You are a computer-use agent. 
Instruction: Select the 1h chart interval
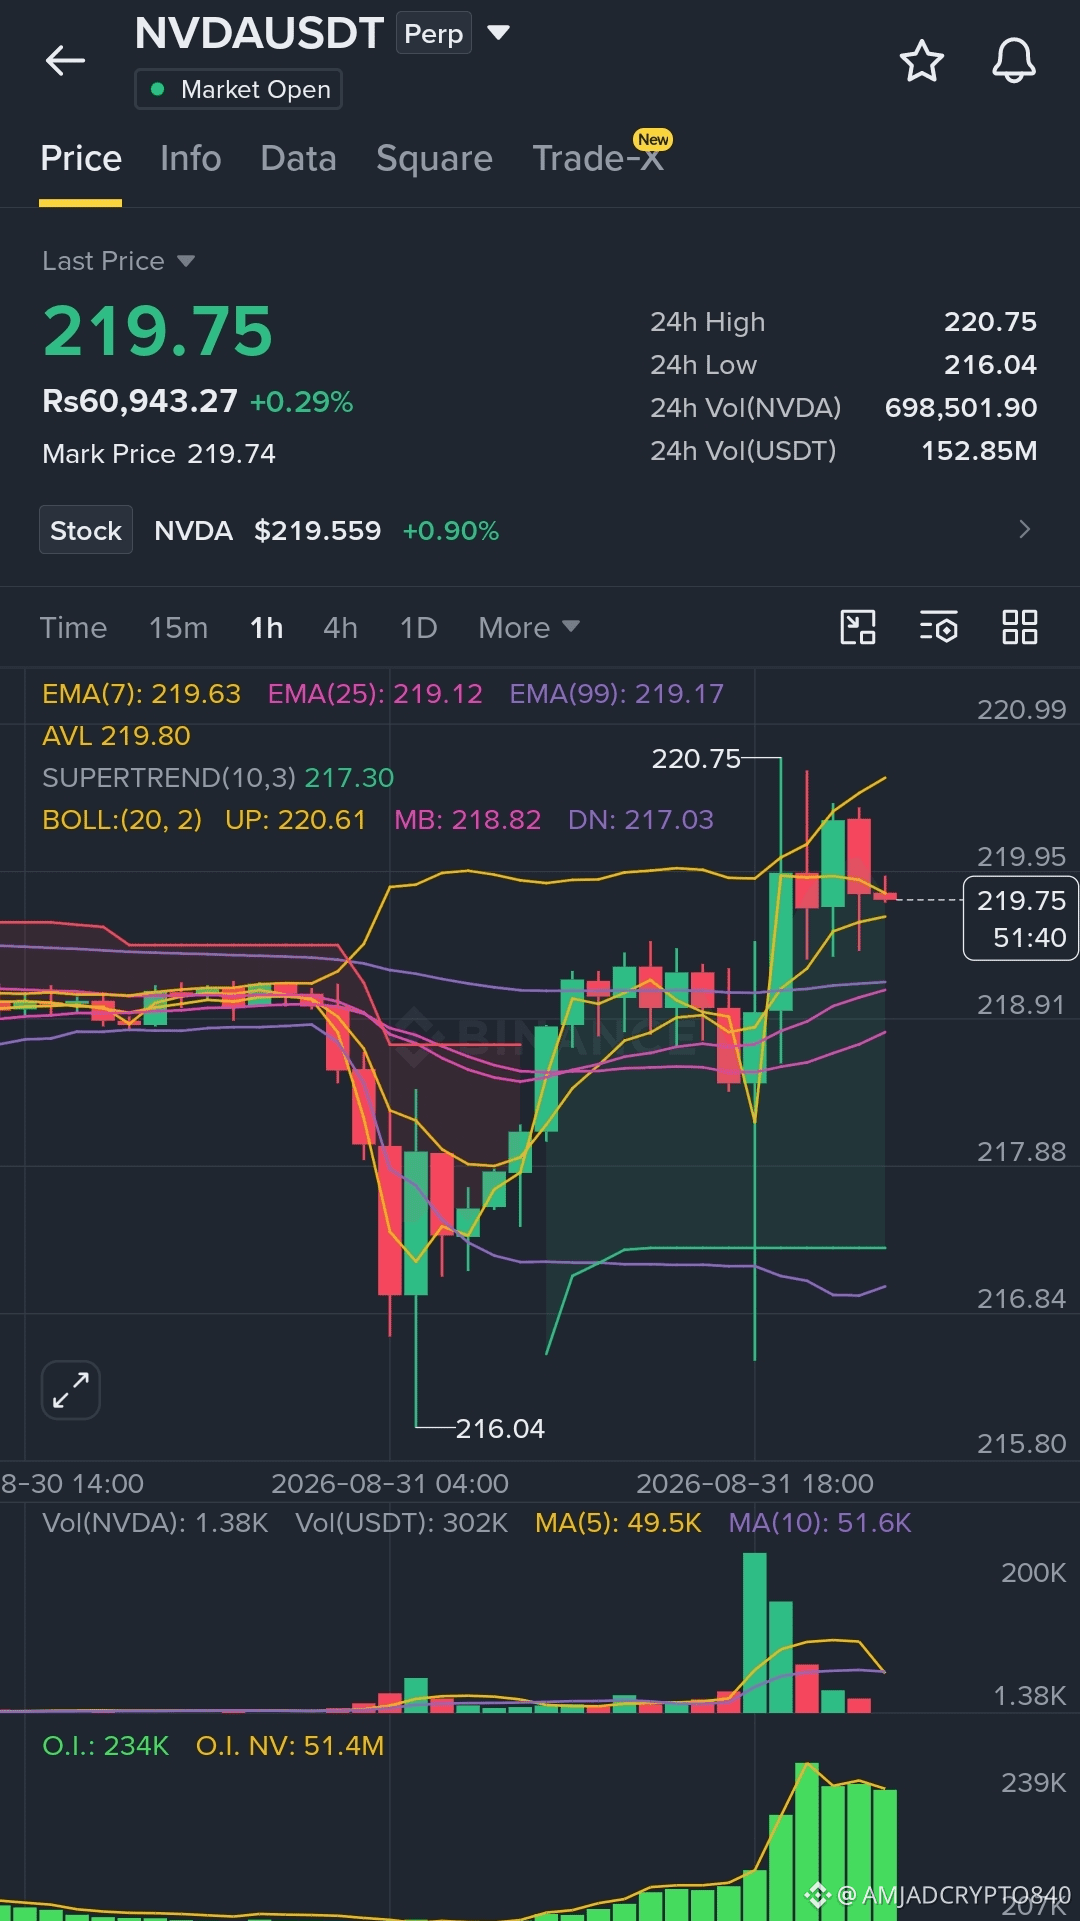(266, 627)
